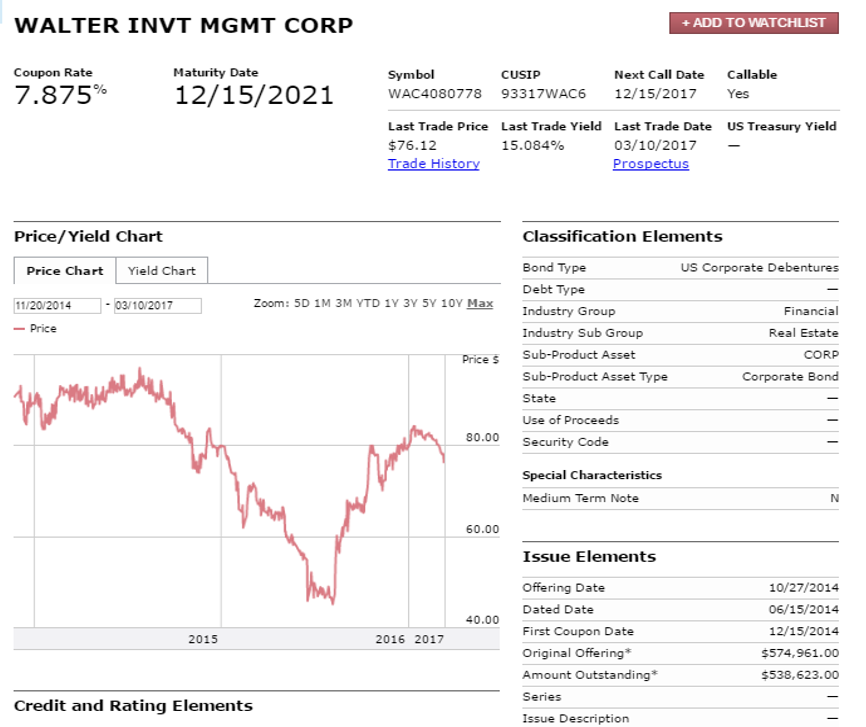Click the Add to Watchlist button
This screenshot has width=866, height=727.
coord(753,23)
